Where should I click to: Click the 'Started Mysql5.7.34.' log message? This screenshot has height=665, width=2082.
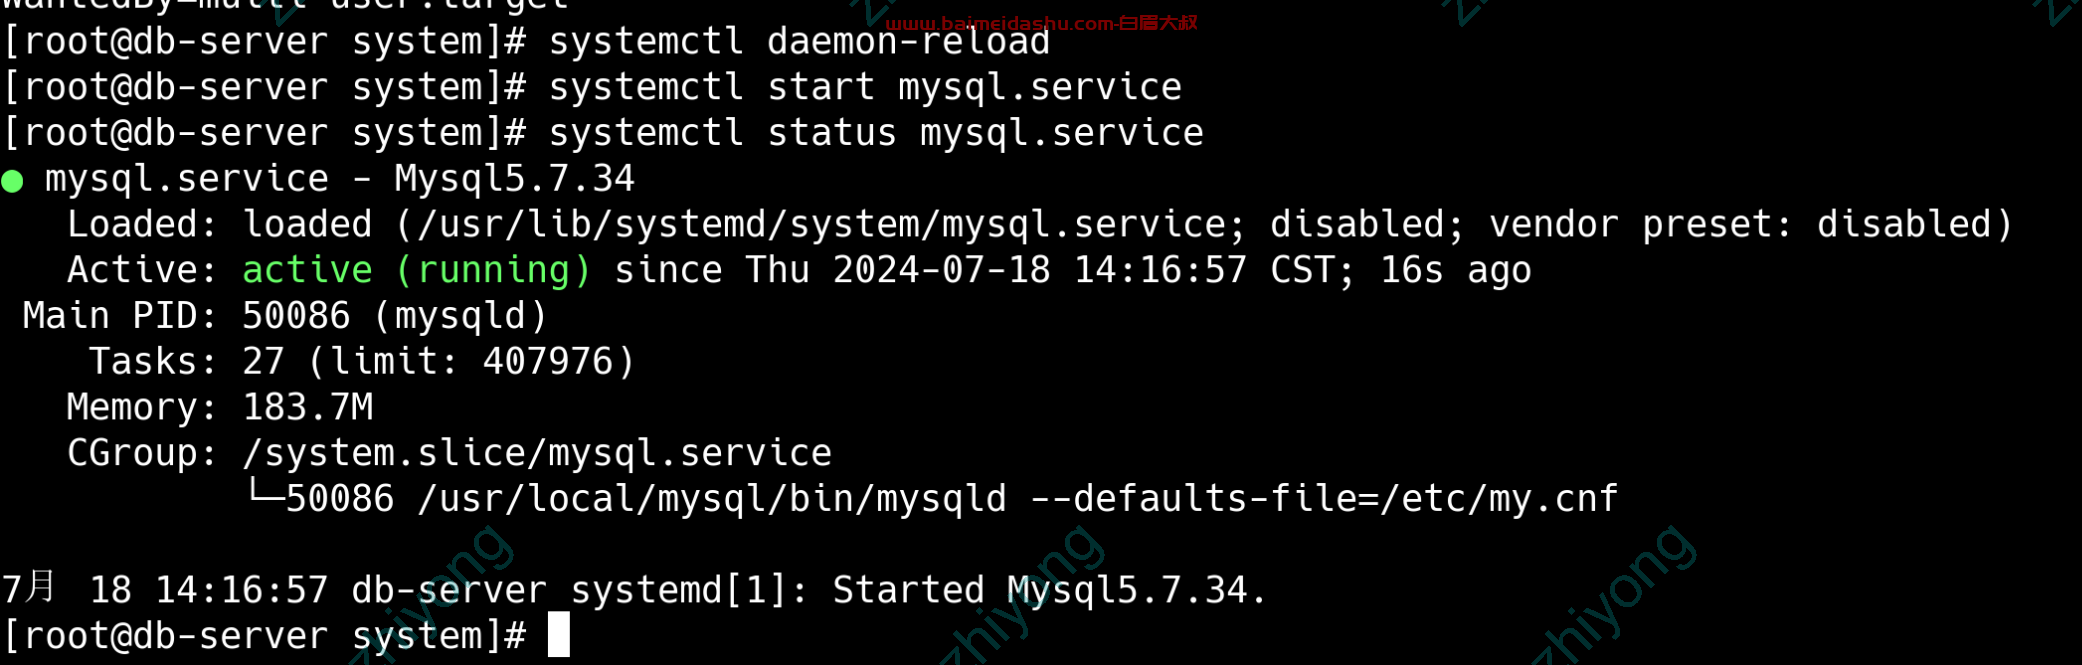[1049, 590]
